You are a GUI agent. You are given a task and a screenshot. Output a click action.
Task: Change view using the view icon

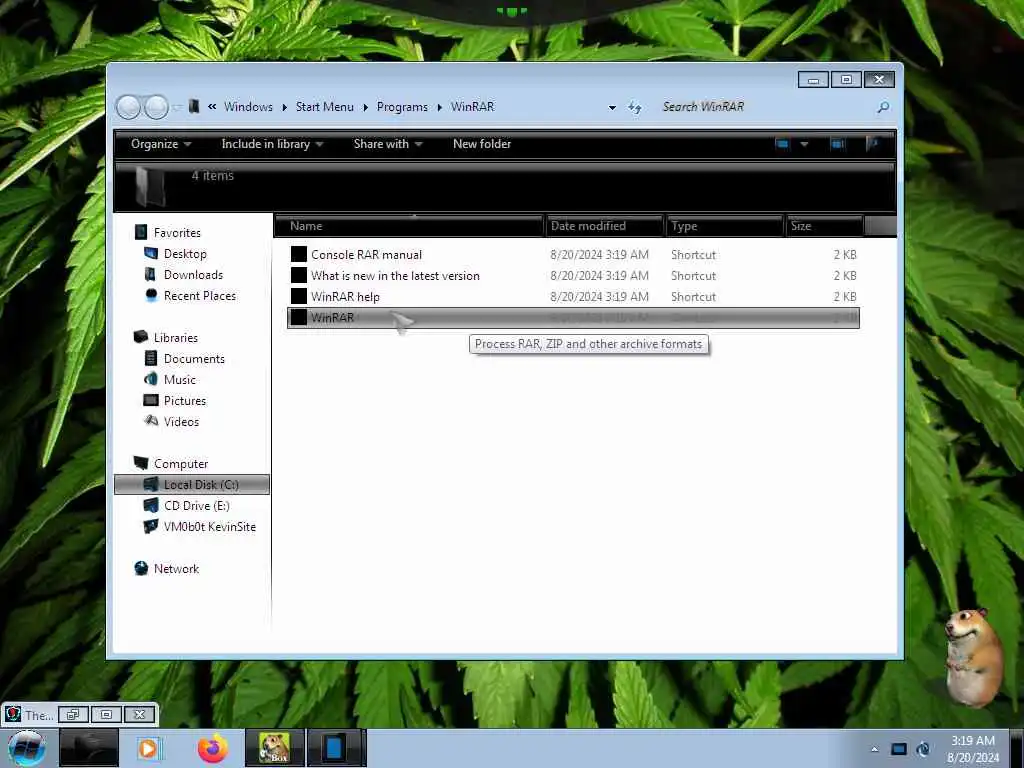(782, 144)
